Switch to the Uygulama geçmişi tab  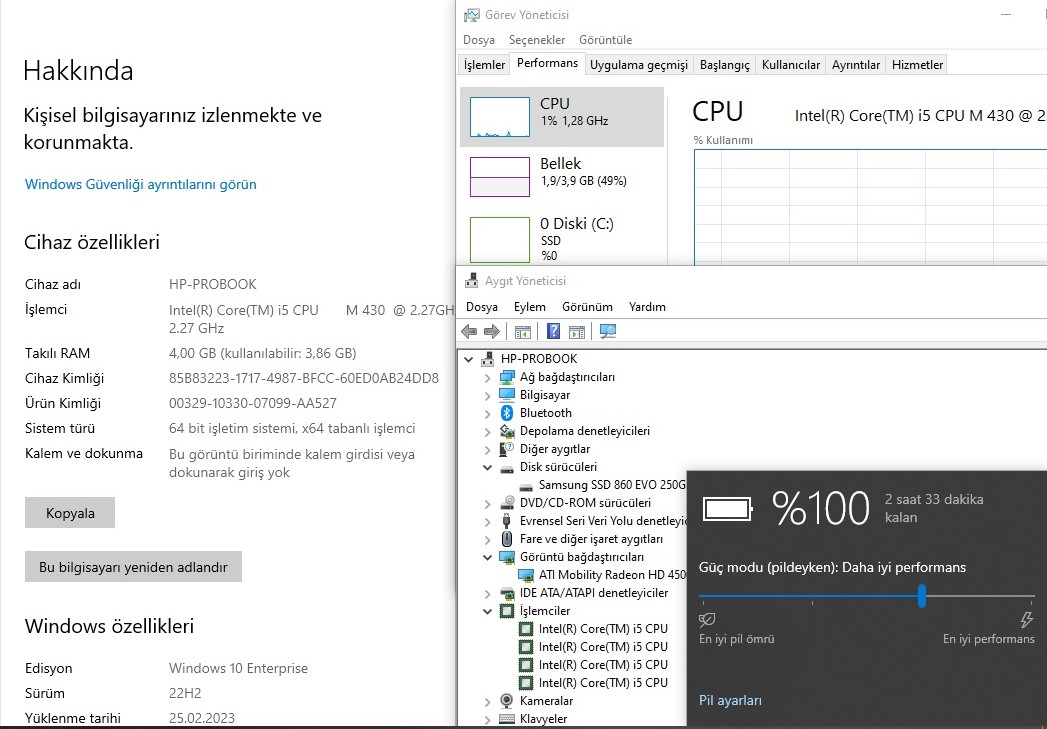(639, 65)
